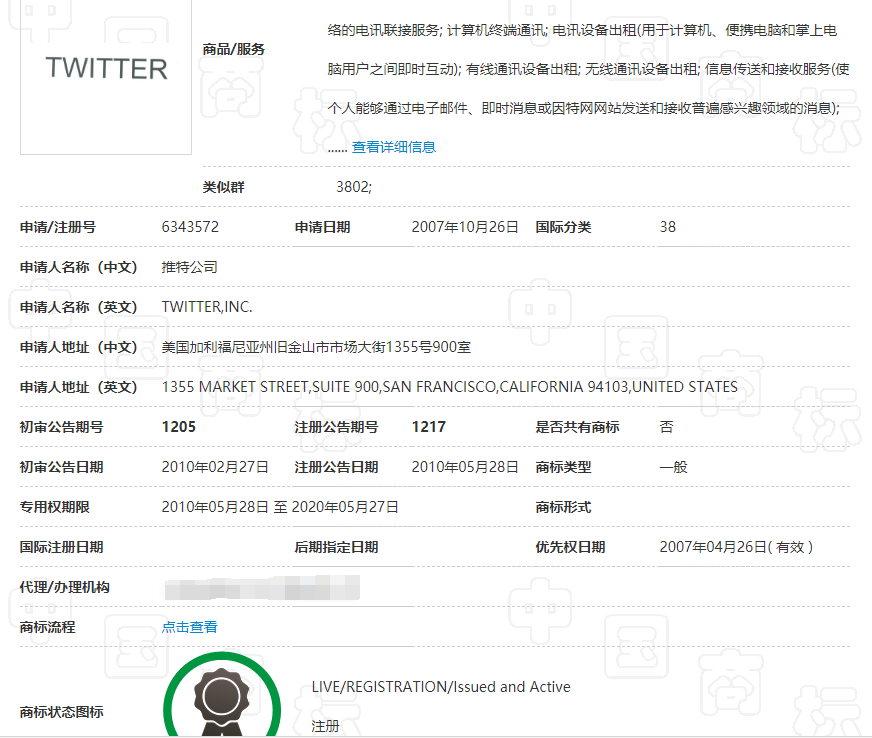The height and width of the screenshot is (738, 872).
Task: Click the trademark type value 一般
Action: [x=673, y=467]
